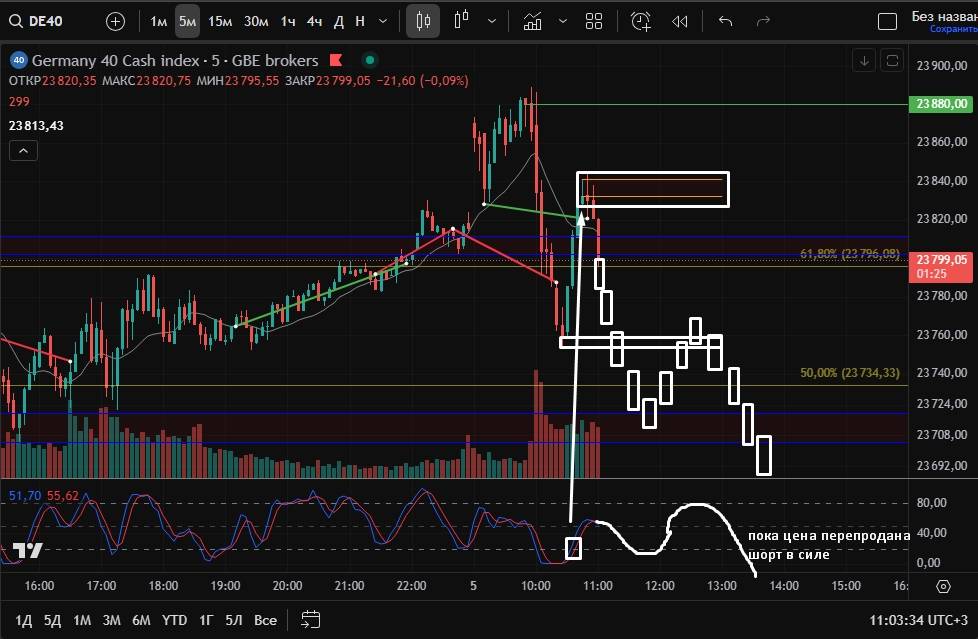Image resolution: width=978 pixels, height=639 pixels.
Task: Toggle the fullscreen layout square icon
Action: coord(886,21)
